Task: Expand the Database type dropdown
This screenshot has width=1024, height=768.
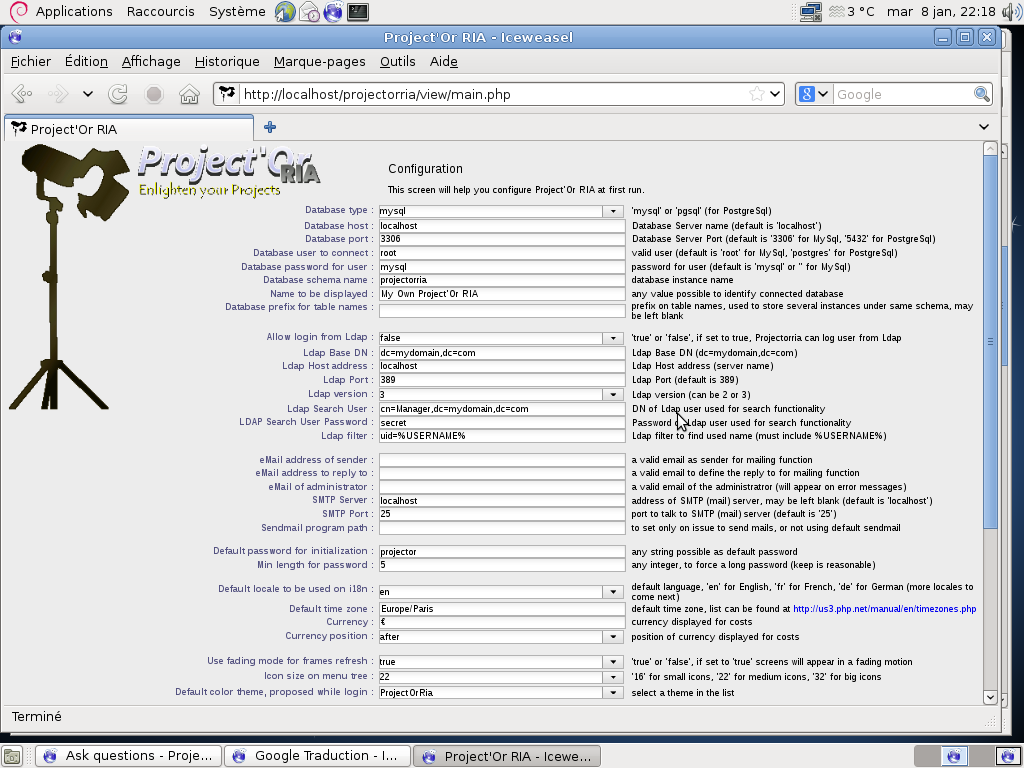Action: pyautogui.click(x=613, y=211)
